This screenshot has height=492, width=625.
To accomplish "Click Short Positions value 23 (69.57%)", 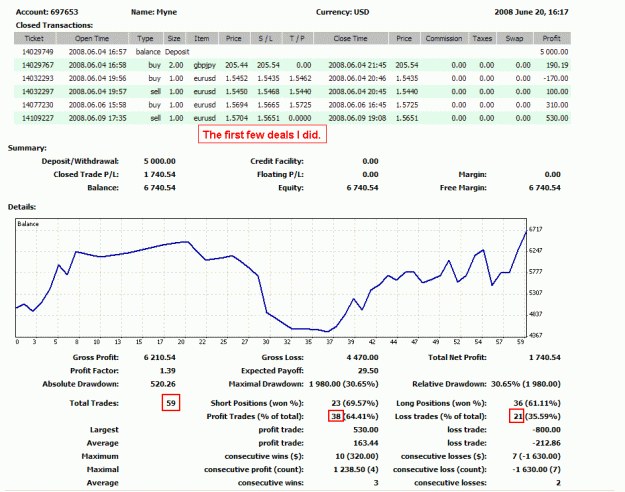I will [x=355, y=403].
